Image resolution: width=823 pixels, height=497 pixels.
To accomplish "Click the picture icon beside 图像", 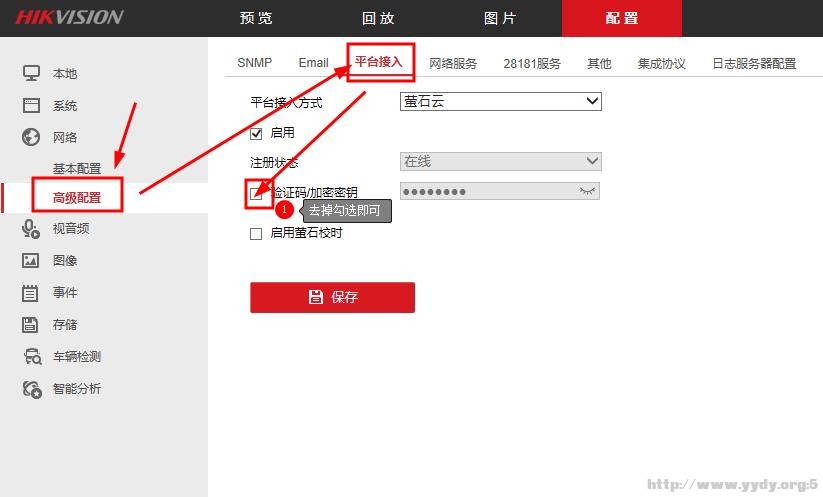I will [30, 260].
